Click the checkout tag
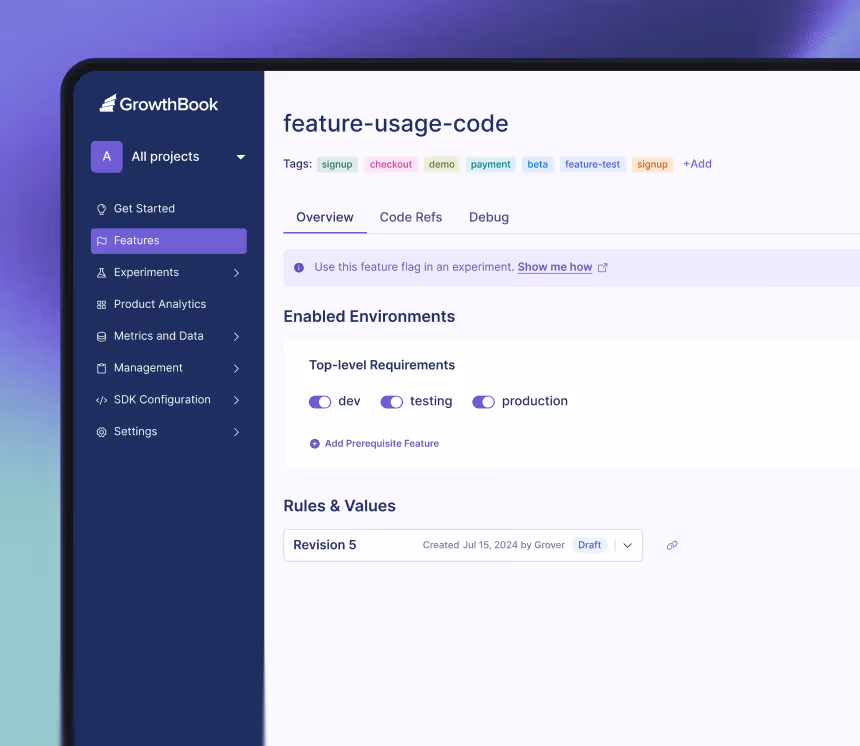The height and width of the screenshot is (746, 860). 391,165
